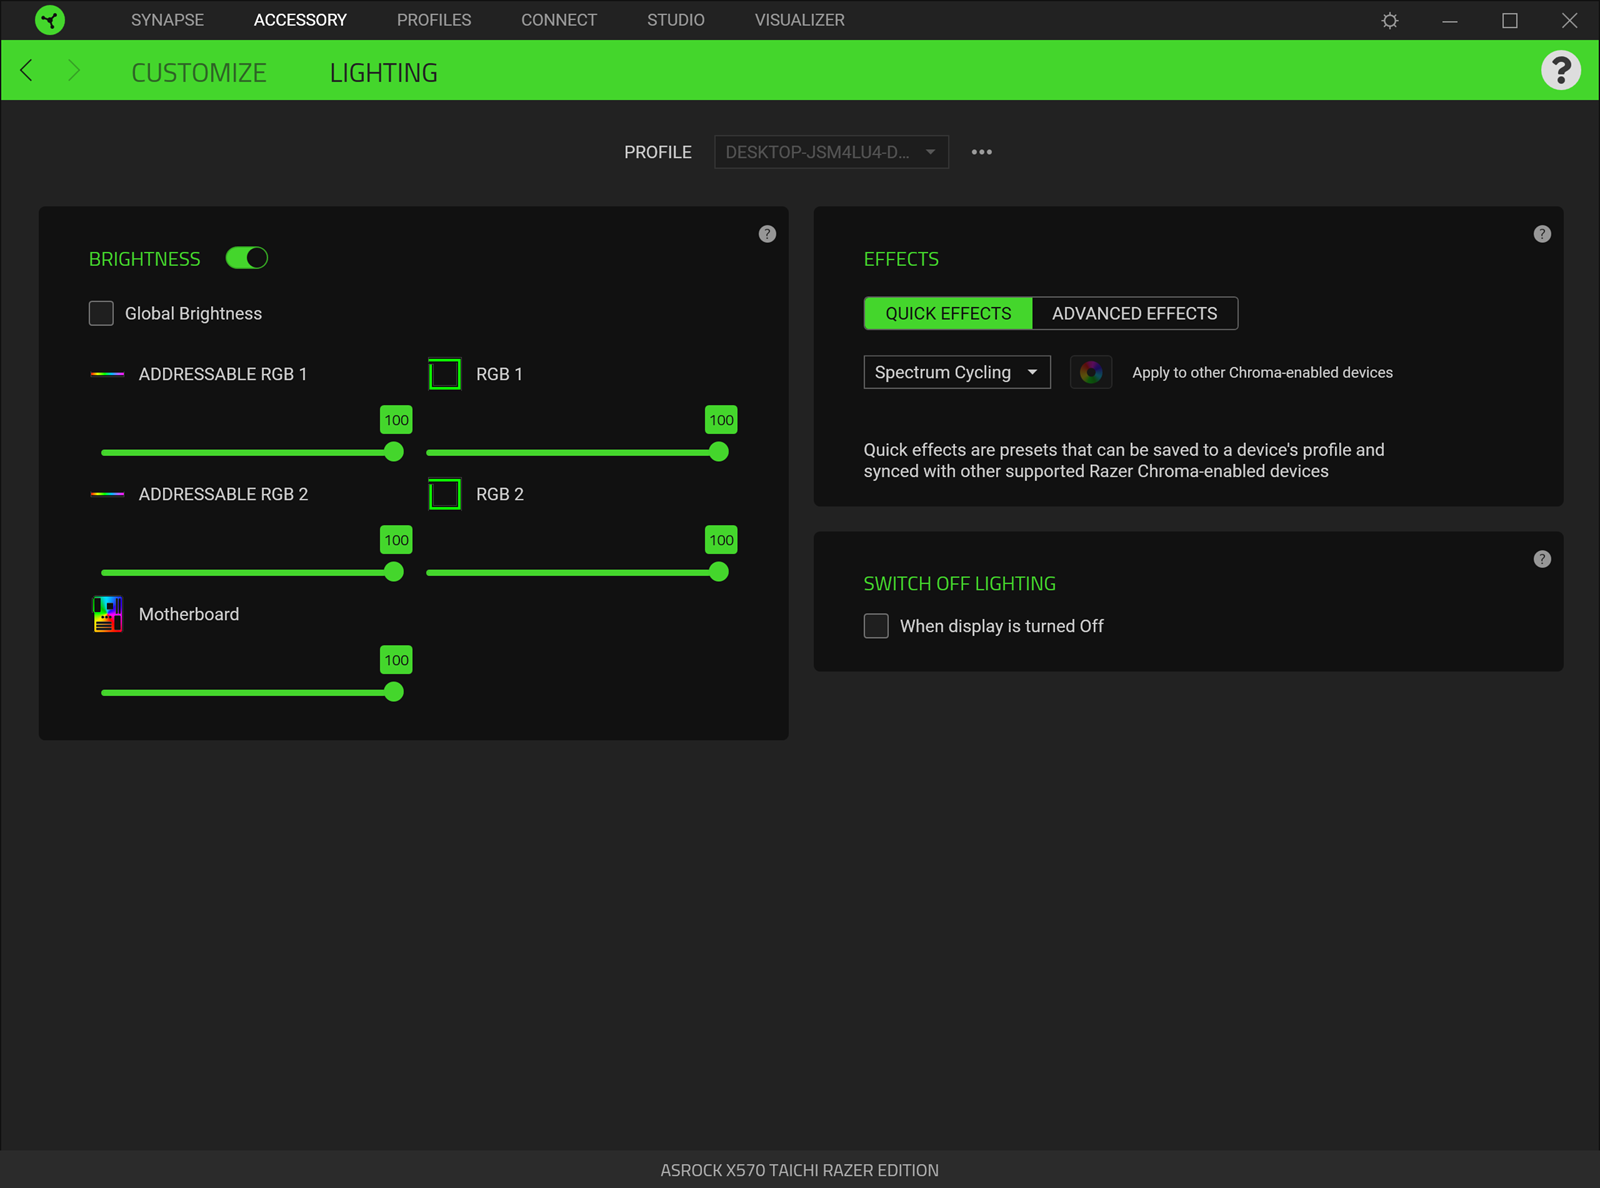Screen dimensions: 1600x1188
Task: Adjust the Addressable RGB 1 brightness slider
Action: (252, 452)
